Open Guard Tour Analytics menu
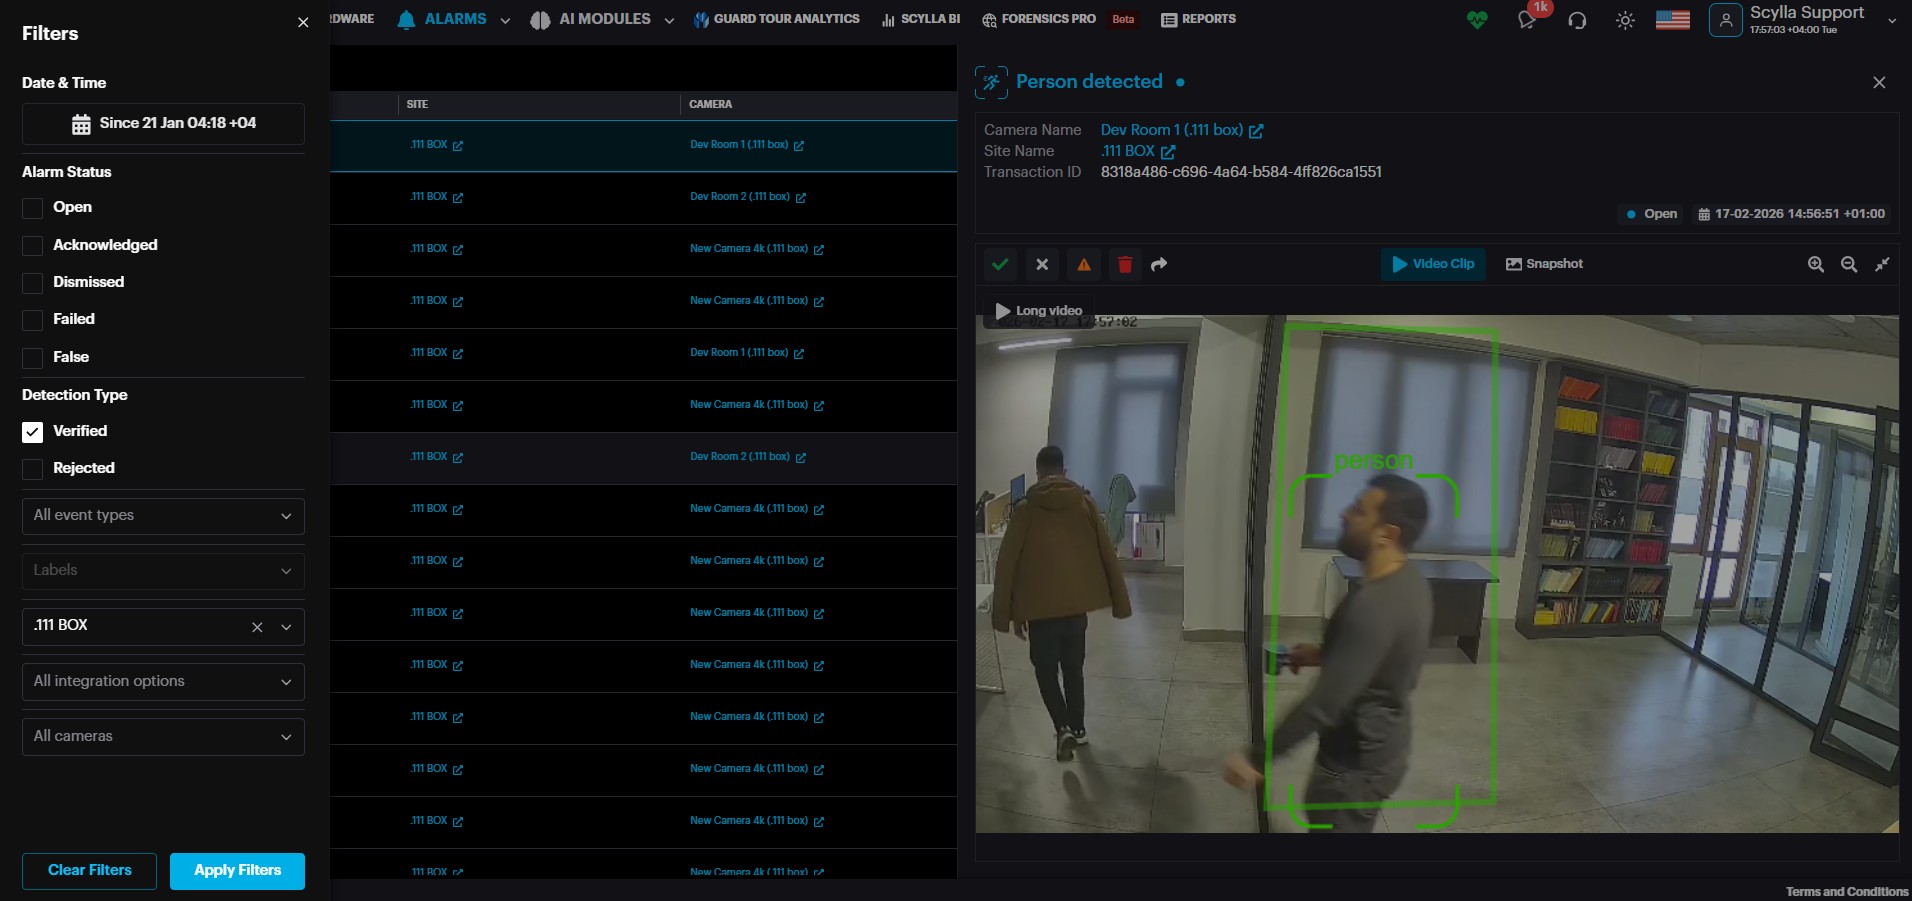Image resolution: width=1912 pixels, height=901 pixels. click(x=776, y=19)
